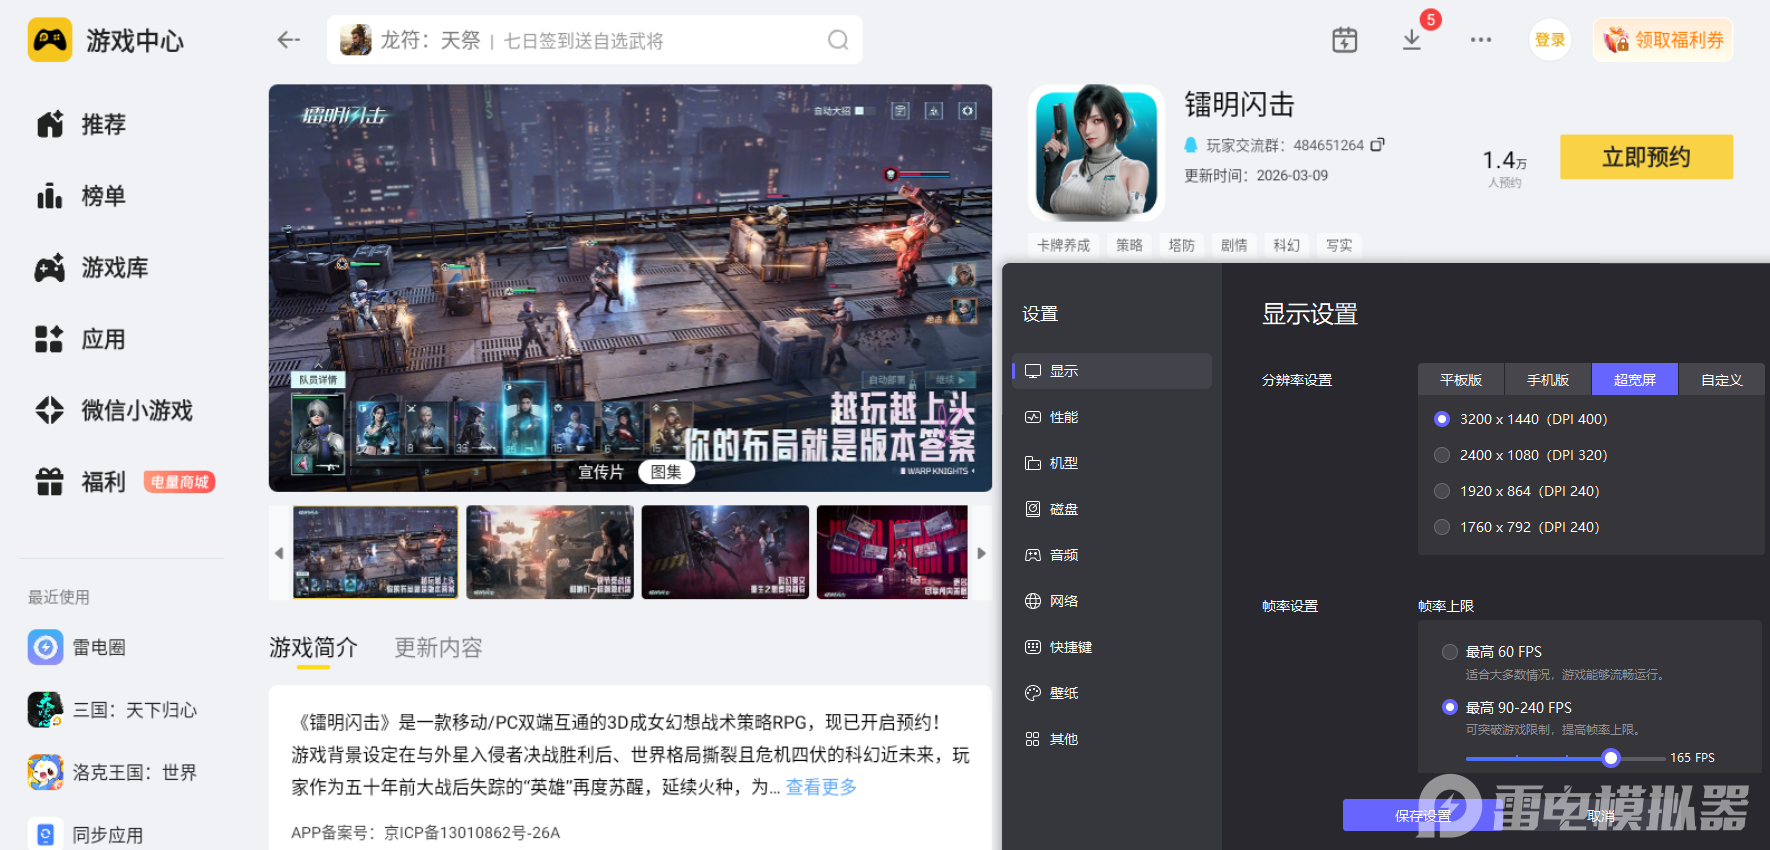The width and height of the screenshot is (1770, 850).
Task: Open 壁纸 settings category
Action: coord(1112,693)
